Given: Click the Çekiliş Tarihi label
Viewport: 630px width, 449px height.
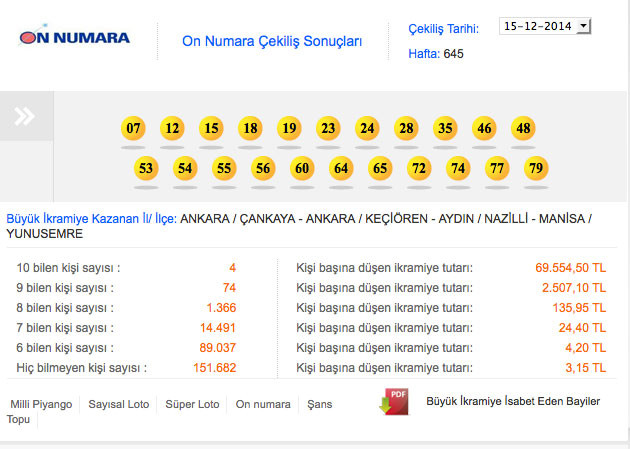Looking at the screenshot, I should pyautogui.click(x=444, y=29).
